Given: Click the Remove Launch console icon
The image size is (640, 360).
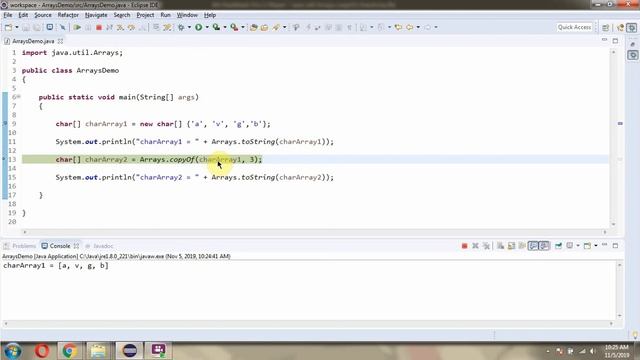Looking at the screenshot, I should pyautogui.click(x=476, y=246).
